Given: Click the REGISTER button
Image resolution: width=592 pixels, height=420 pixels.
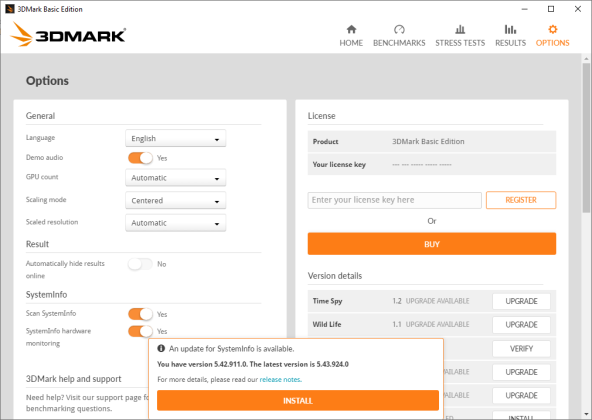Looking at the screenshot, I should click(521, 200).
